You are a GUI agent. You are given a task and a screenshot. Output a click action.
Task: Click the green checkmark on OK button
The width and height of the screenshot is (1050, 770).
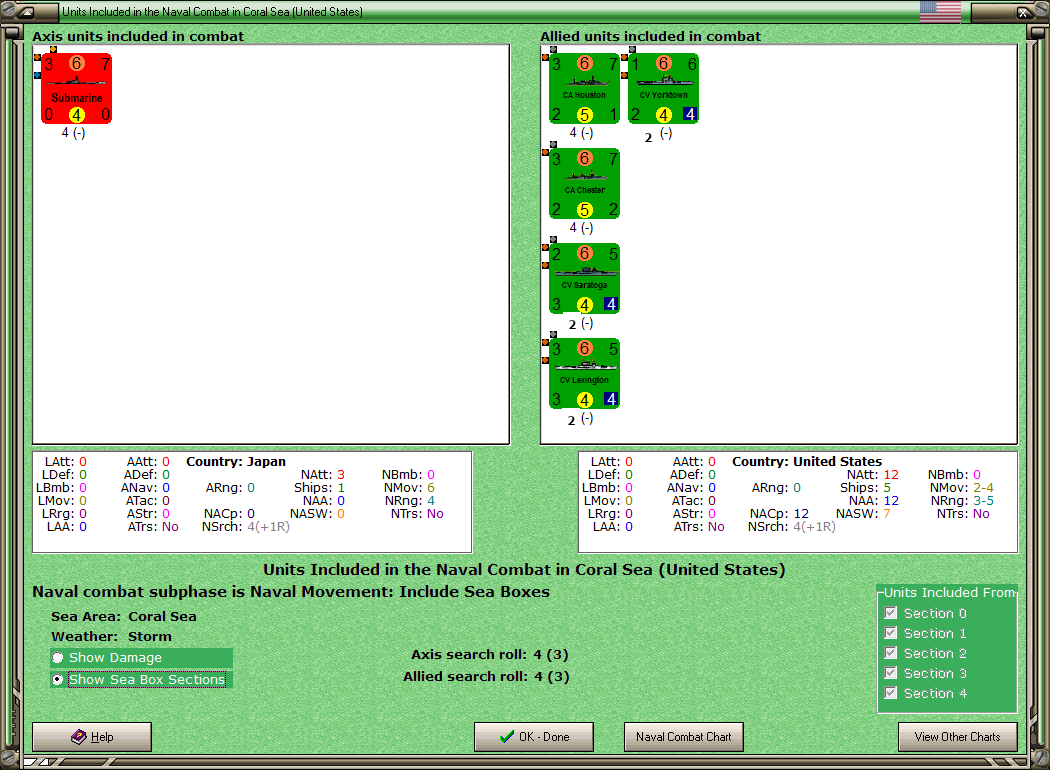(x=507, y=737)
